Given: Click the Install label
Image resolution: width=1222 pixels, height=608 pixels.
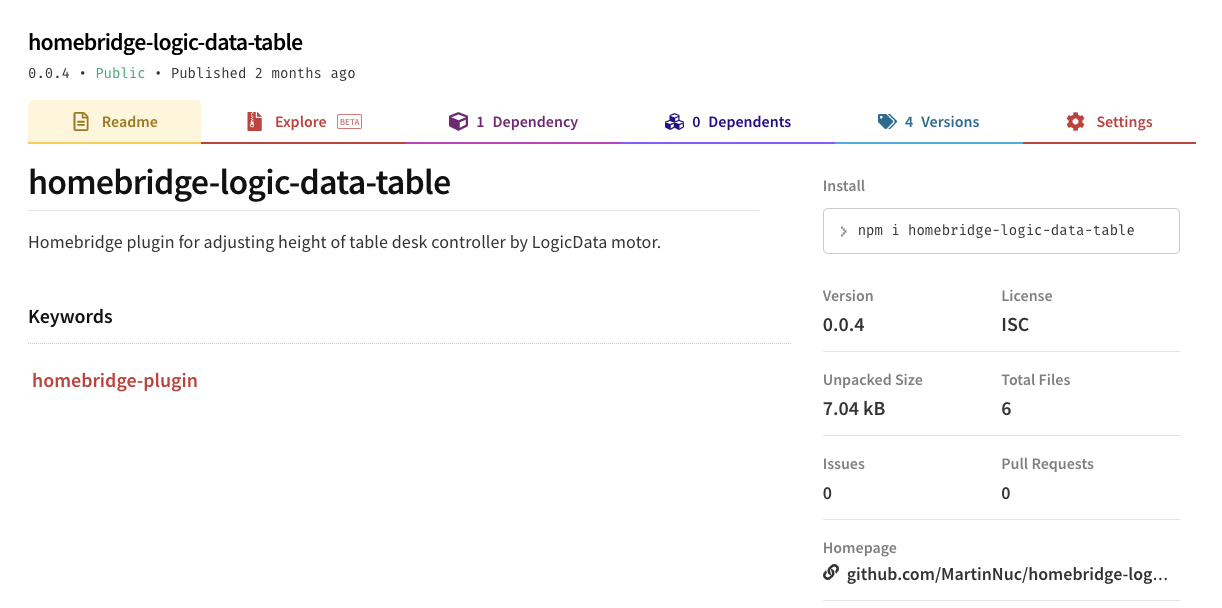Looking at the screenshot, I should point(844,186).
